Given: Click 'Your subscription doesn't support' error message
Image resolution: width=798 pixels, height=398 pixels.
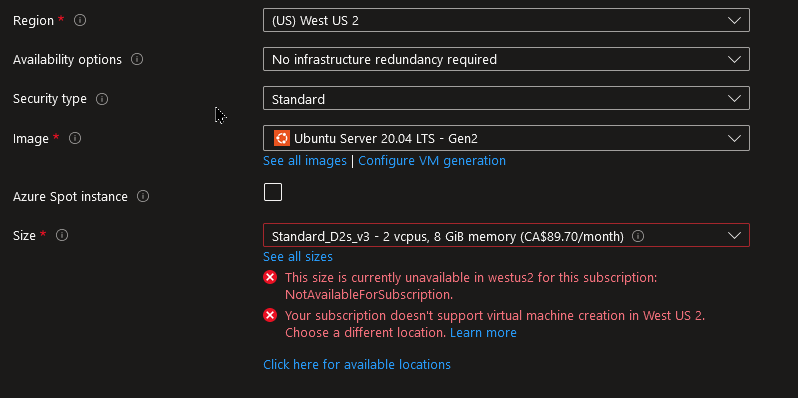Looking at the screenshot, I should 495,324.
